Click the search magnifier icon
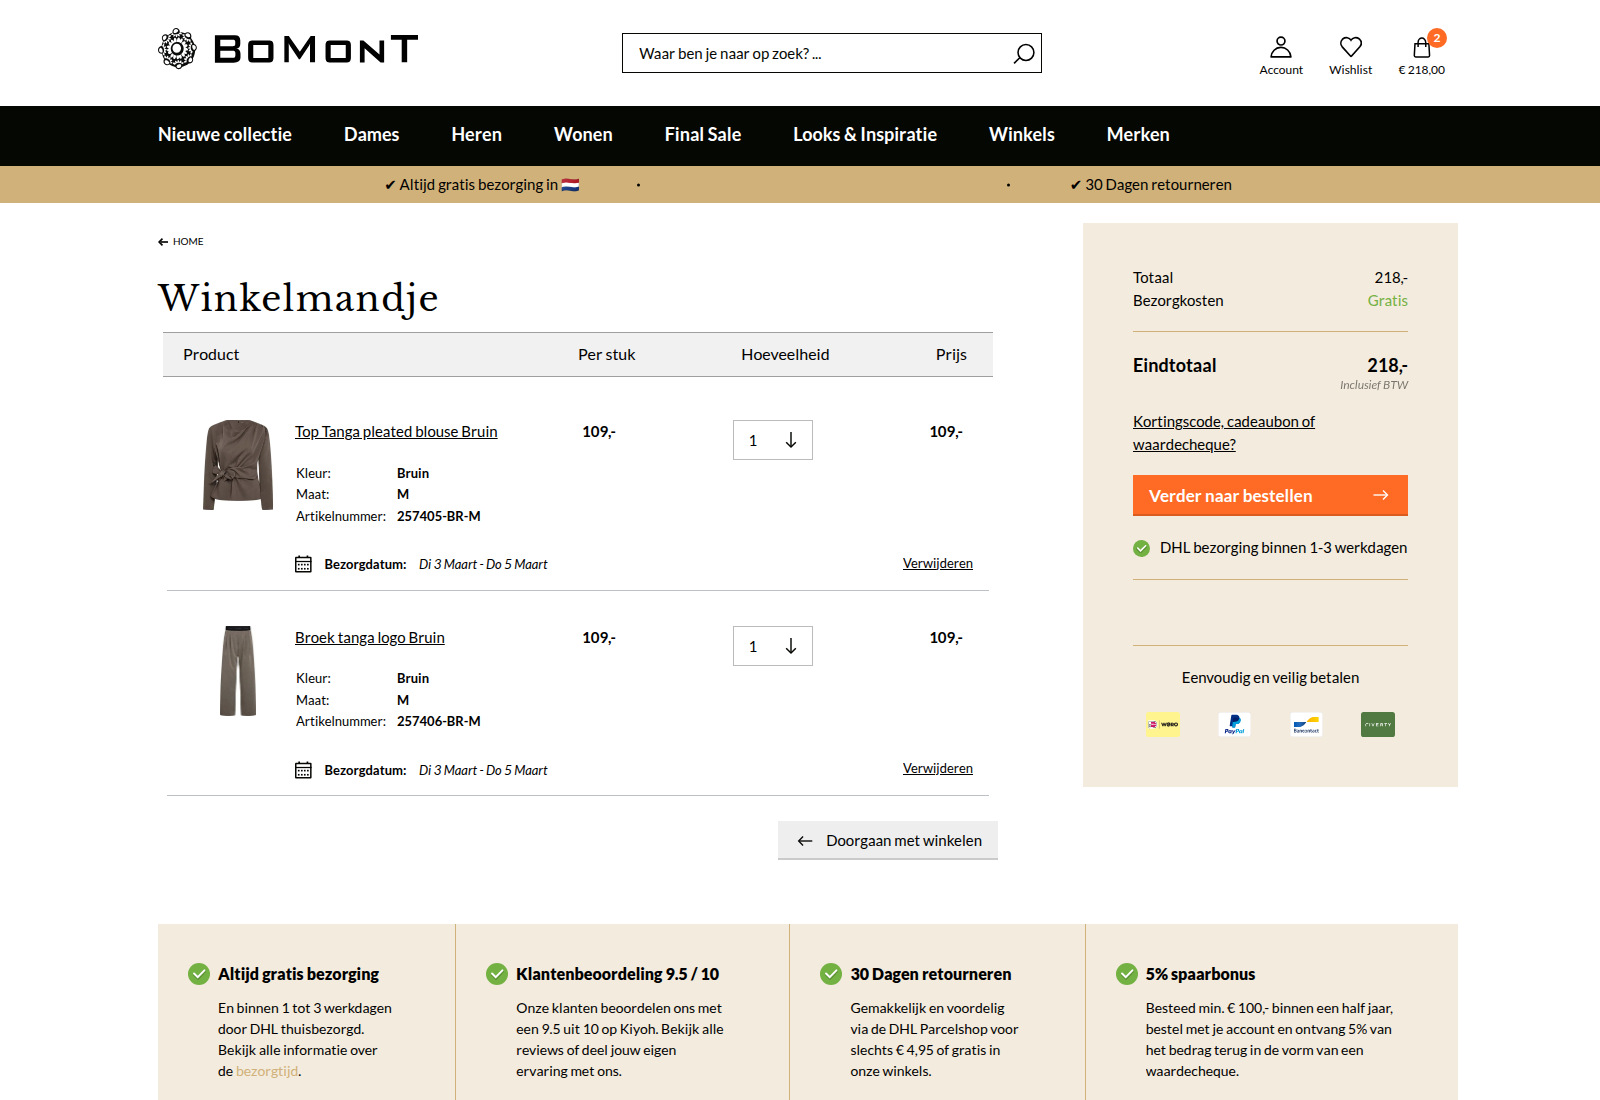 [x=1023, y=54]
